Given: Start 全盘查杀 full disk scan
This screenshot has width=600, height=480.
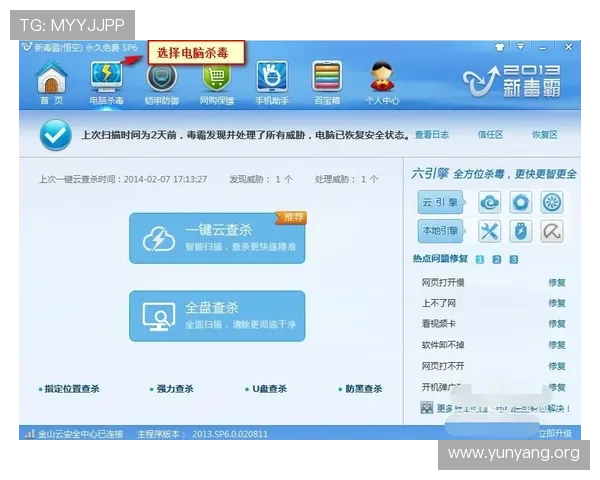Looking at the screenshot, I should pos(217,316).
